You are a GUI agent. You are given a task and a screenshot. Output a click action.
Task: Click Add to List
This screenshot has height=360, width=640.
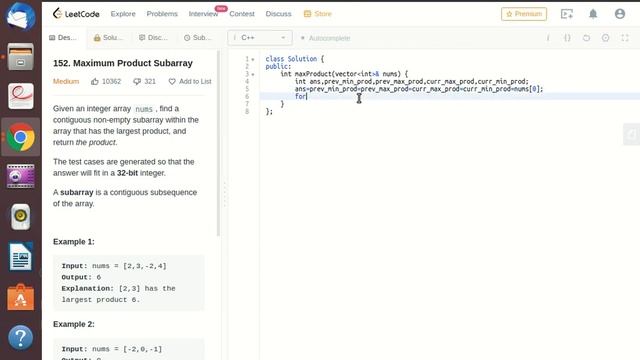(x=190, y=82)
